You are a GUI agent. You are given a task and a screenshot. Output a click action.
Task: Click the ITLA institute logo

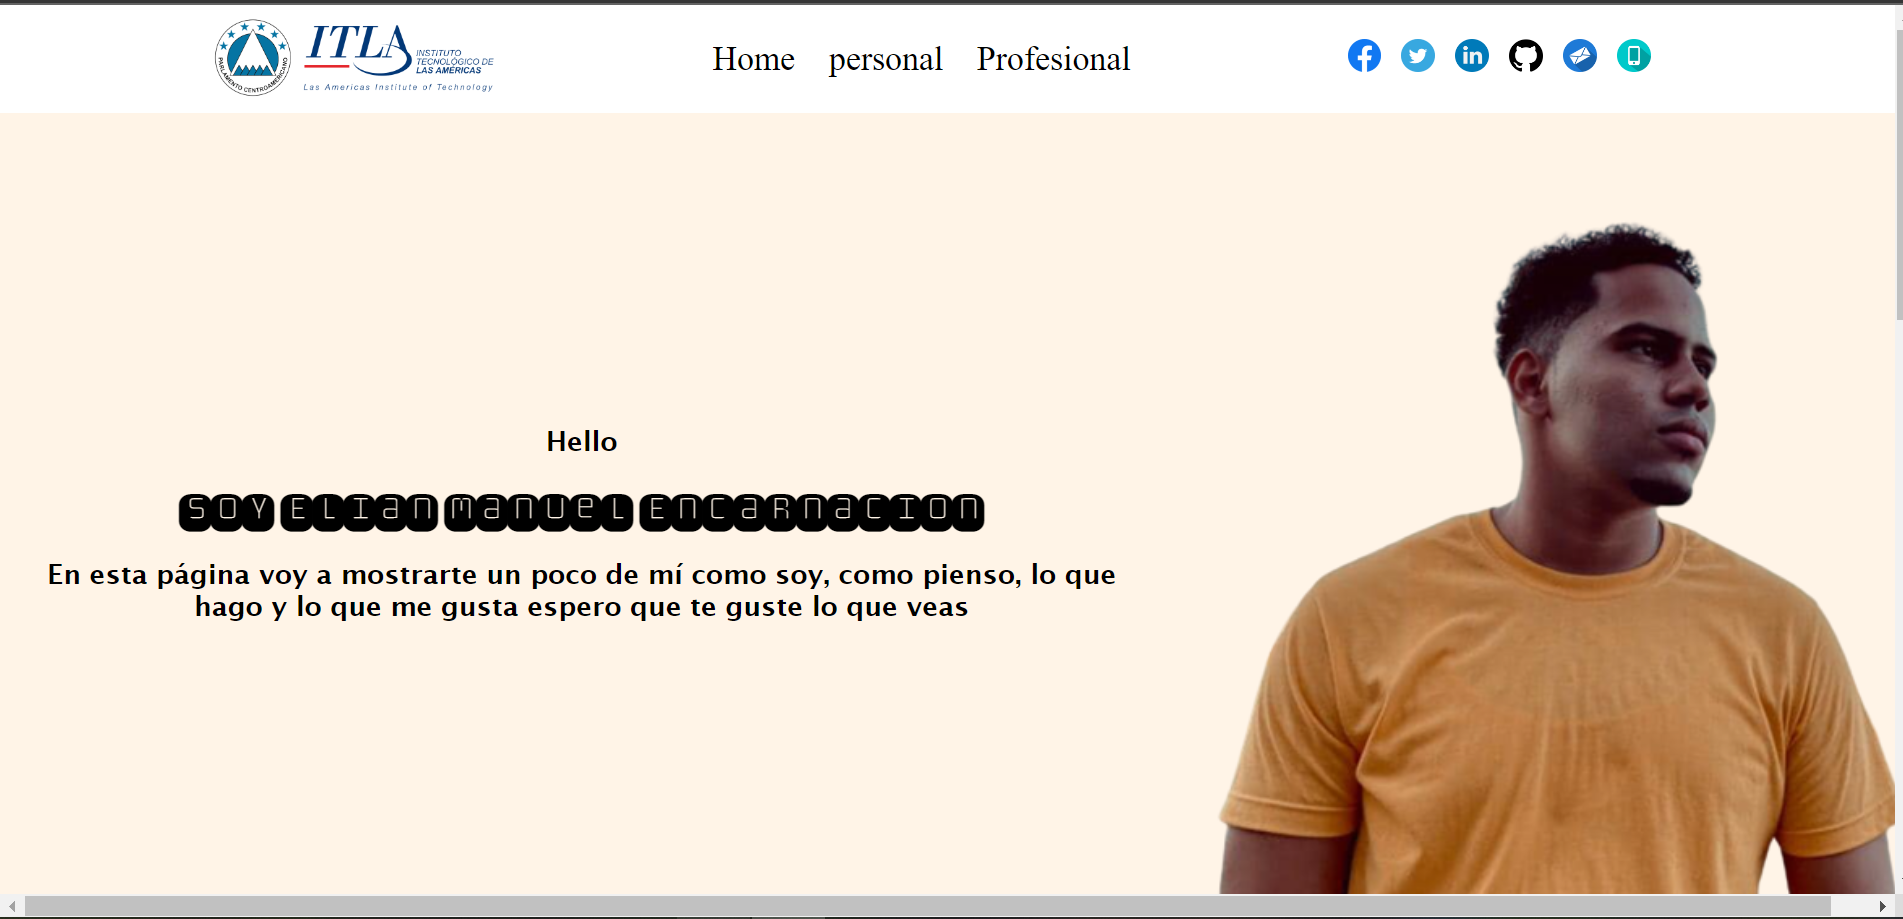[x=399, y=58]
